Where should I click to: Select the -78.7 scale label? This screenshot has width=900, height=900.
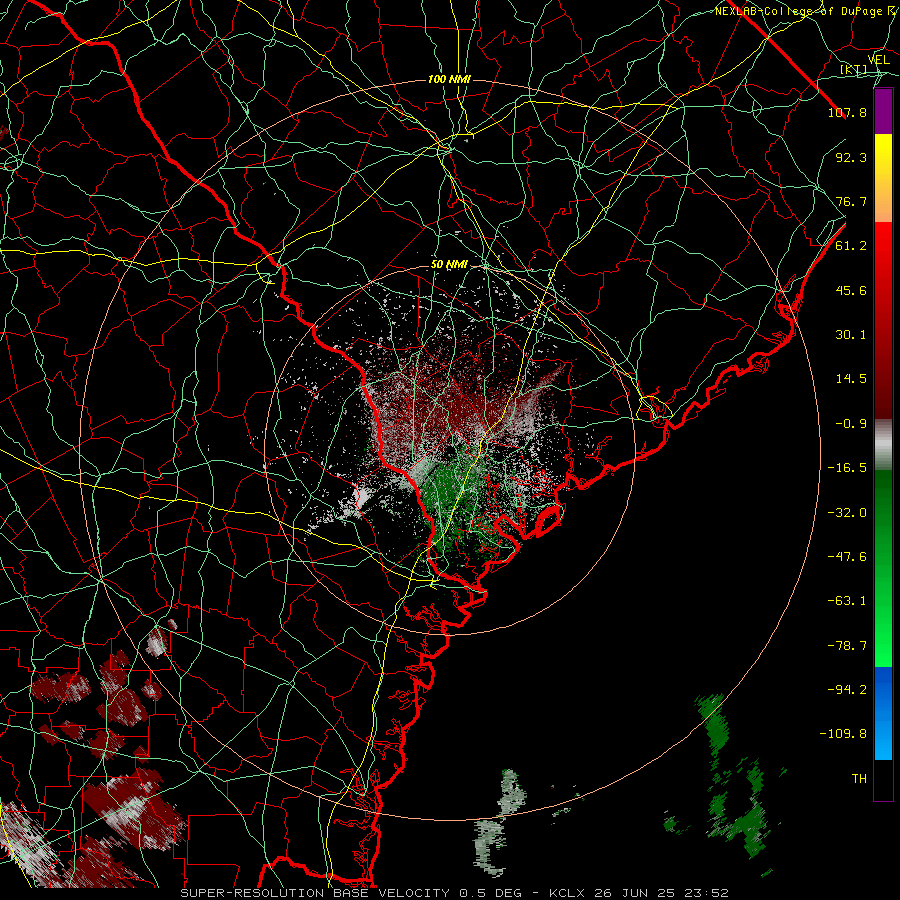tap(847, 646)
